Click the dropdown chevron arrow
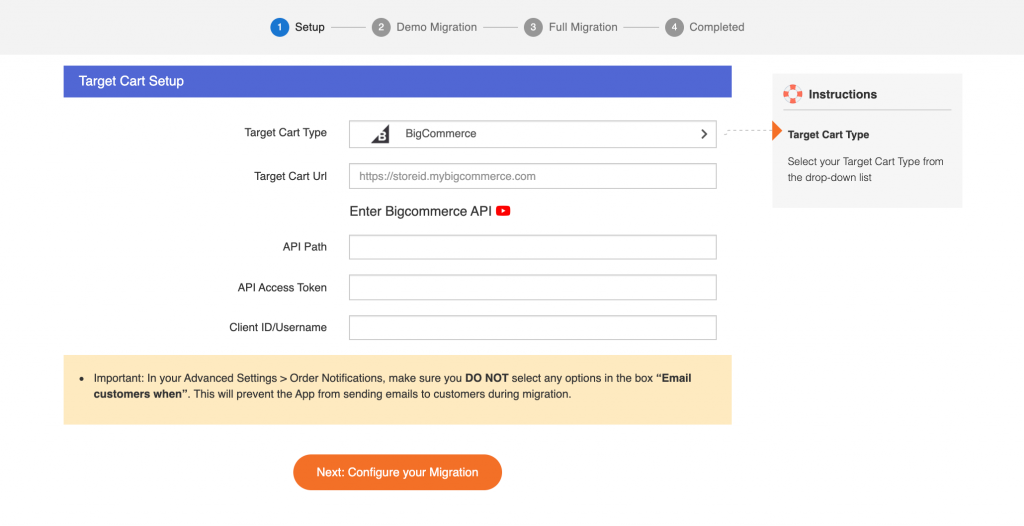Viewport: 1024px width, 526px height. [704, 134]
